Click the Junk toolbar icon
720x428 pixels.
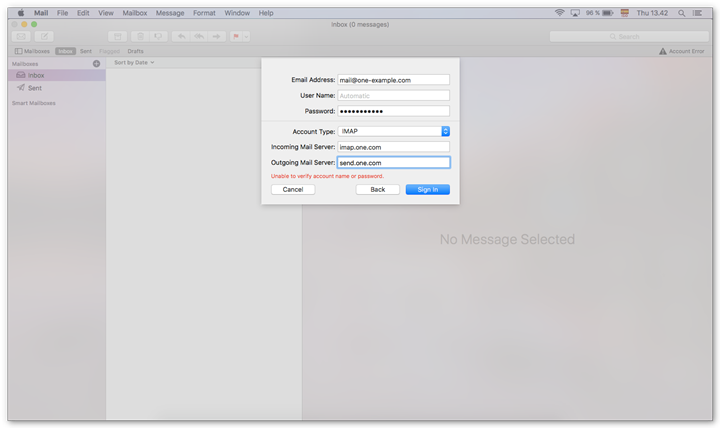tap(157, 36)
